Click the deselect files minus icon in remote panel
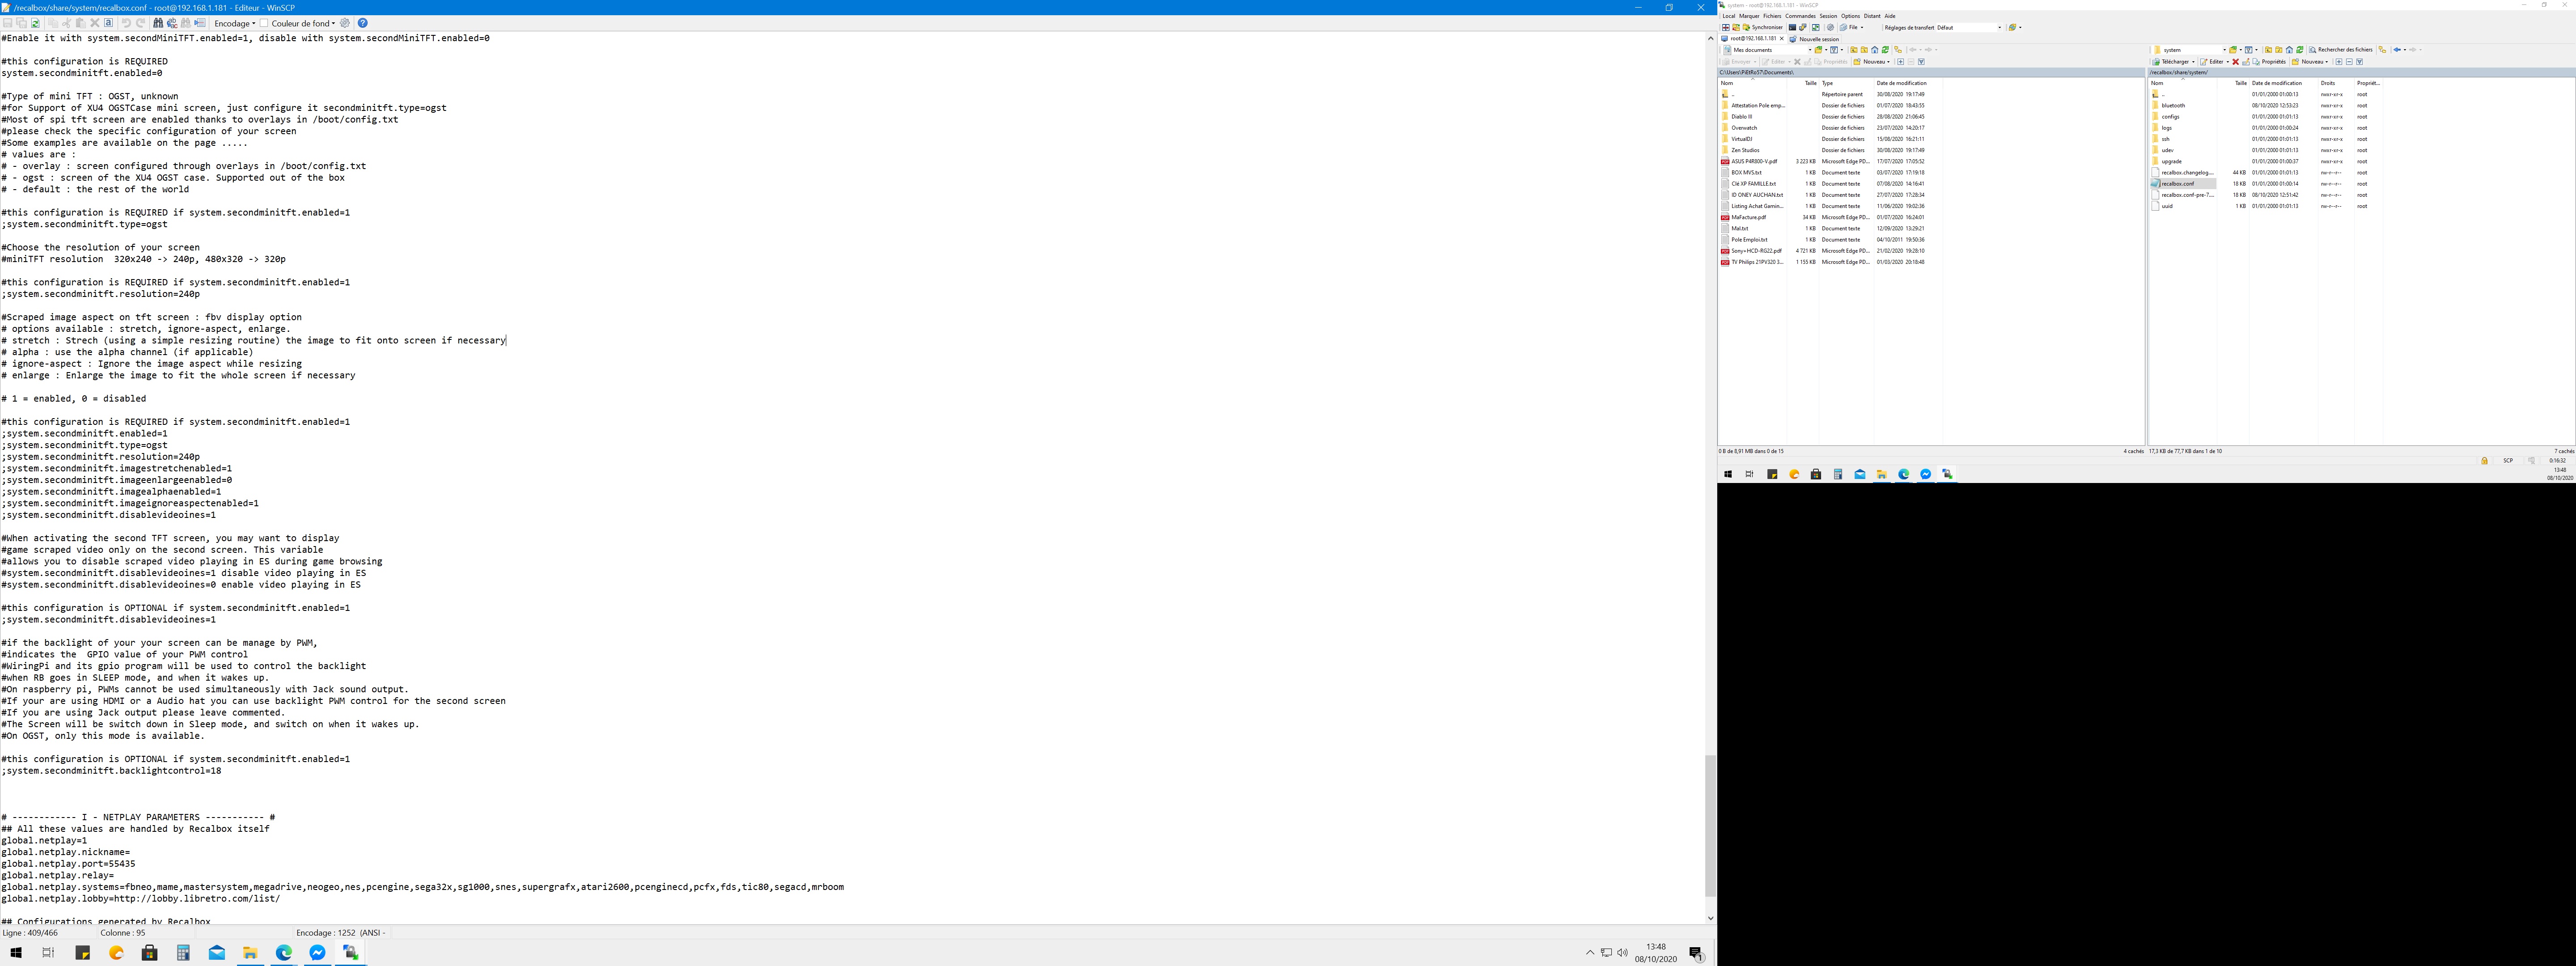 [x=2349, y=62]
